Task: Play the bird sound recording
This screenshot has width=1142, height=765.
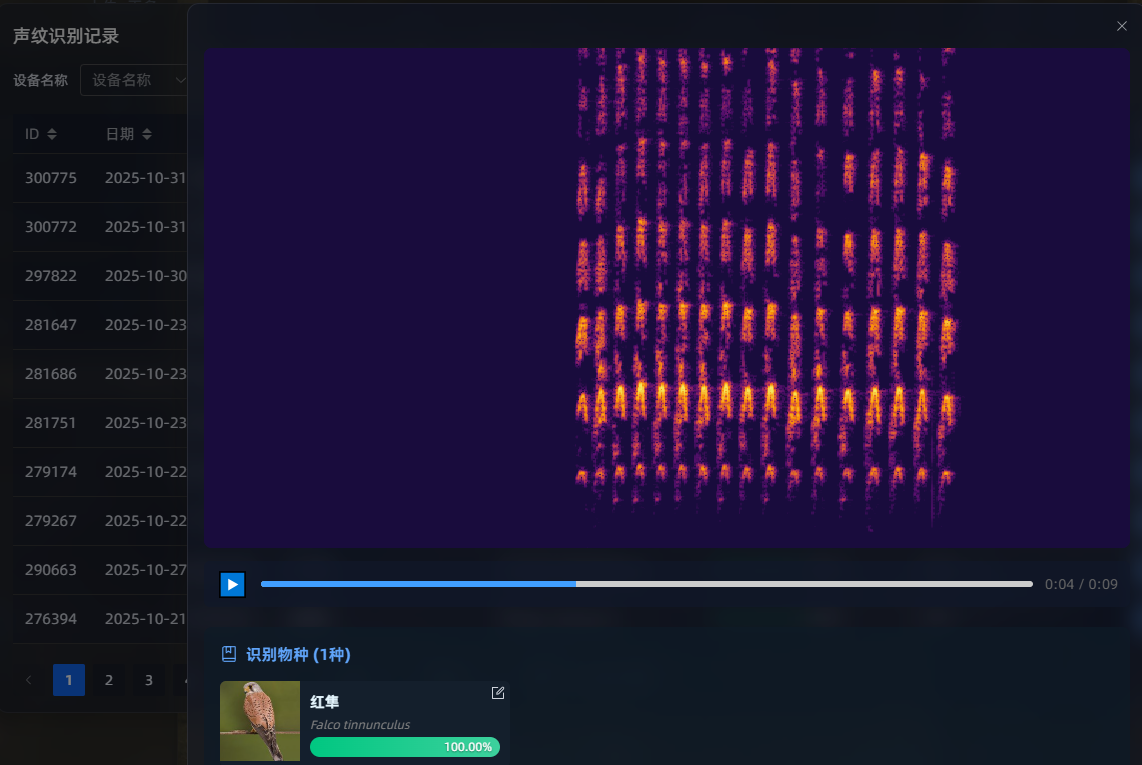Action: click(232, 584)
